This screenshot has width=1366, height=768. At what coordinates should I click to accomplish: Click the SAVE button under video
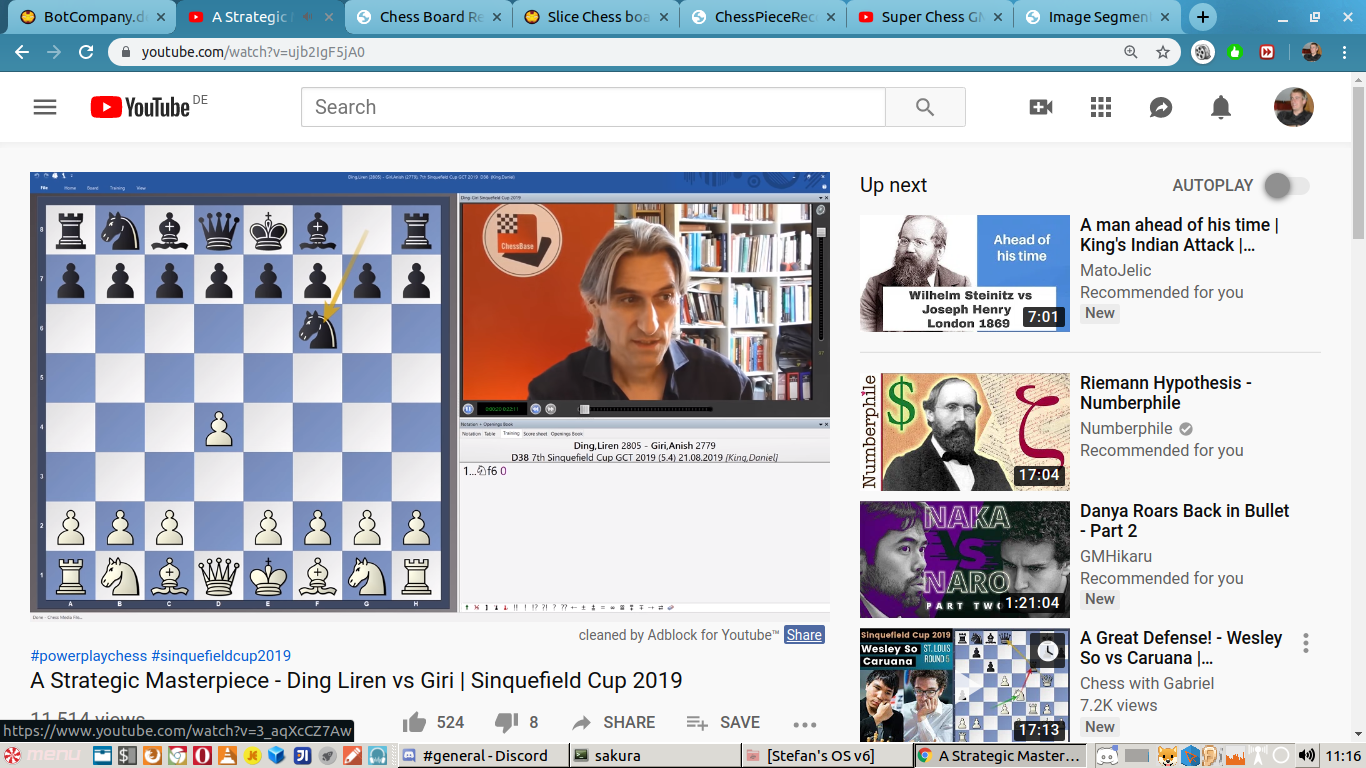click(723, 722)
